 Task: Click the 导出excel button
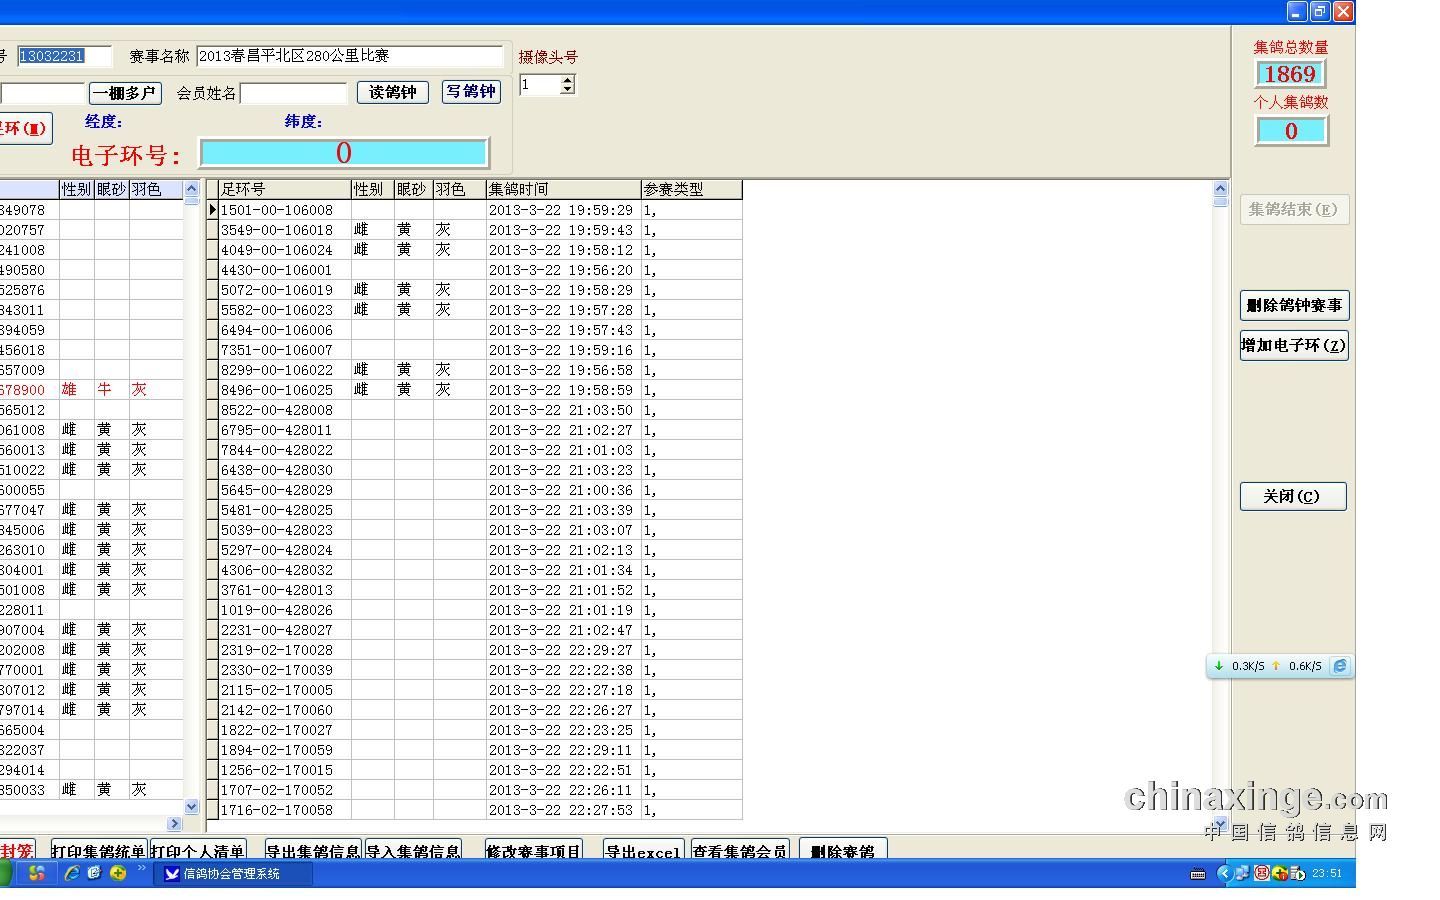pos(643,851)
